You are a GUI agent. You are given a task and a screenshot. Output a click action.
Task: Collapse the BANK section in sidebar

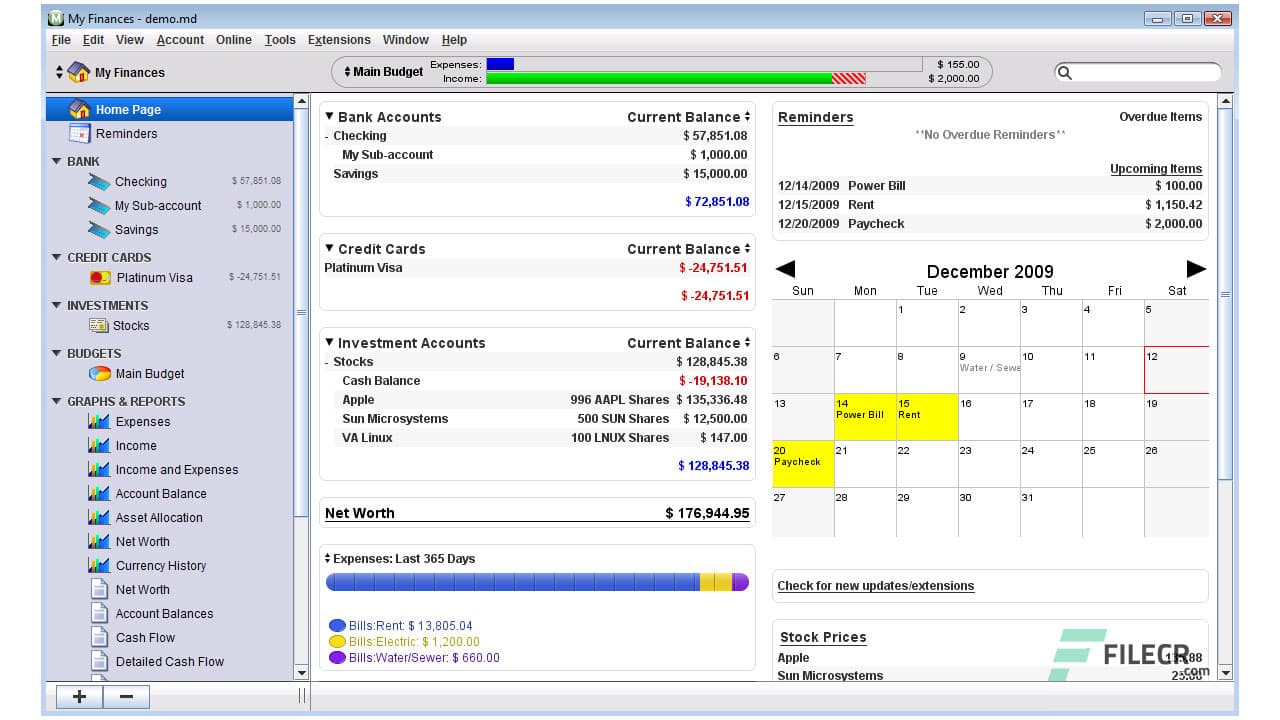(x=57, y=162)
